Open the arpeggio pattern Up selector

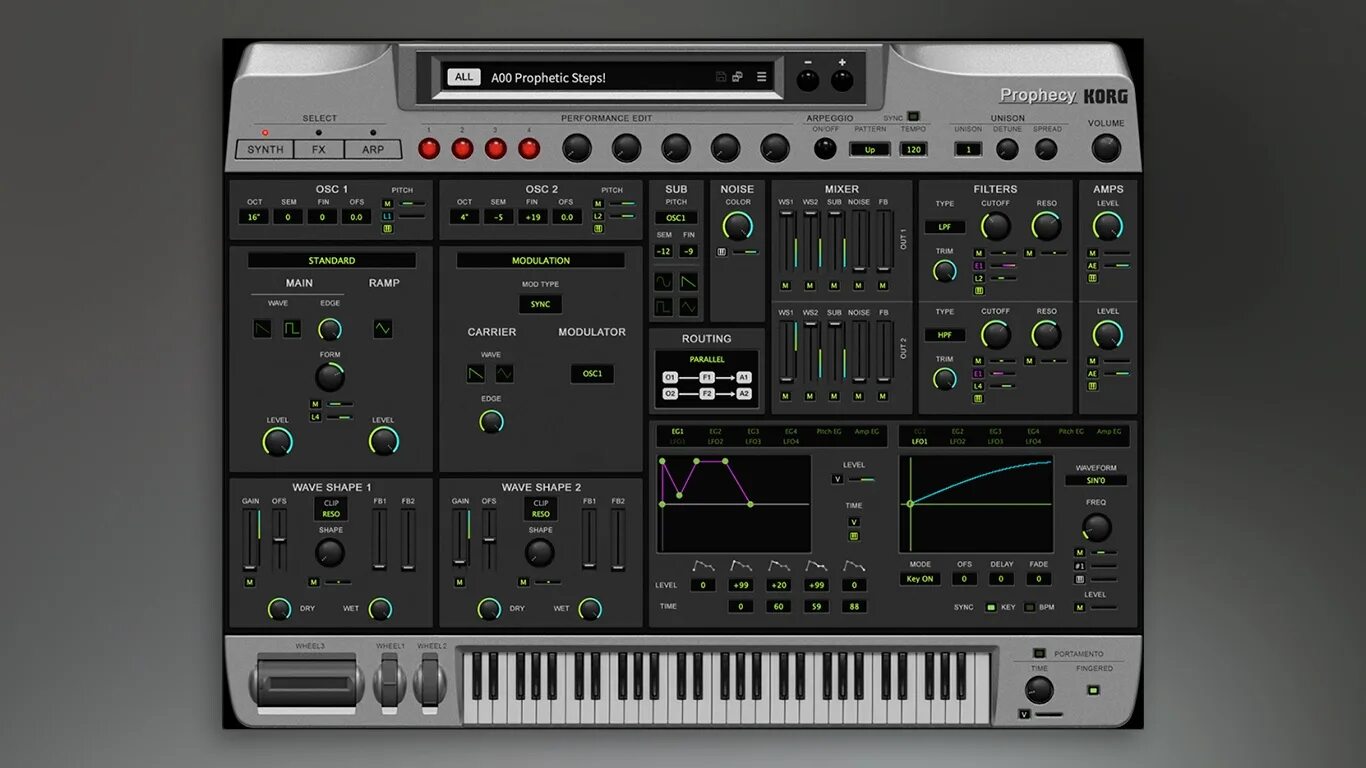pyautogui.click(x=870, y=149)
